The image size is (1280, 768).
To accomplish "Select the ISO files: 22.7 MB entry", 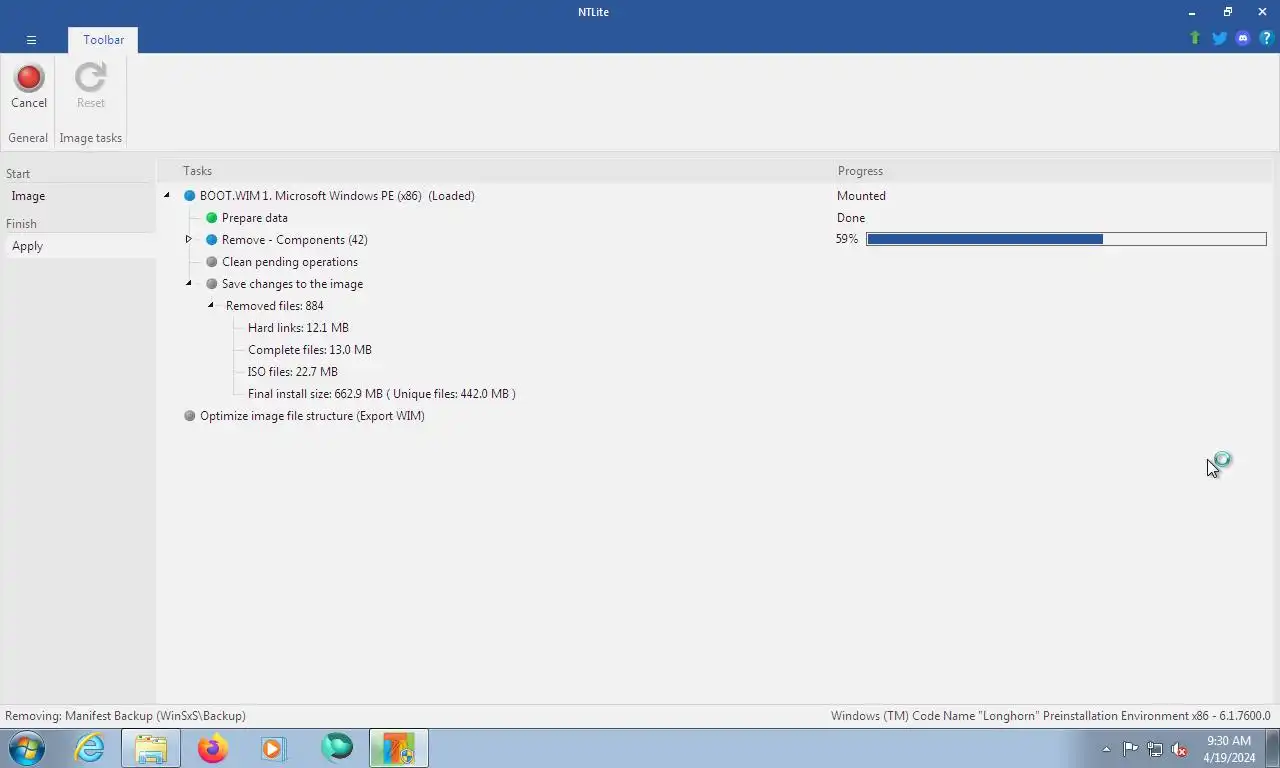I will coord(293,372).
